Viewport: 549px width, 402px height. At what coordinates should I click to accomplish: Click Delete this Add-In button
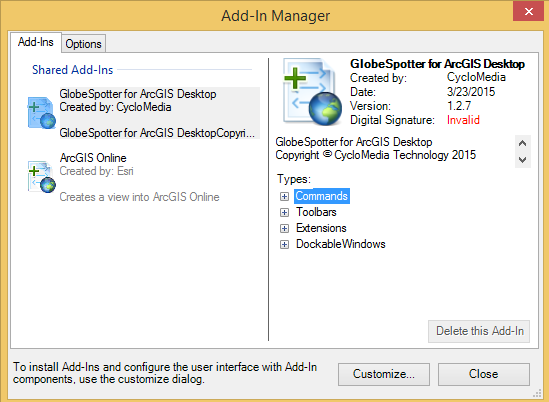click(x=479, y=331)
